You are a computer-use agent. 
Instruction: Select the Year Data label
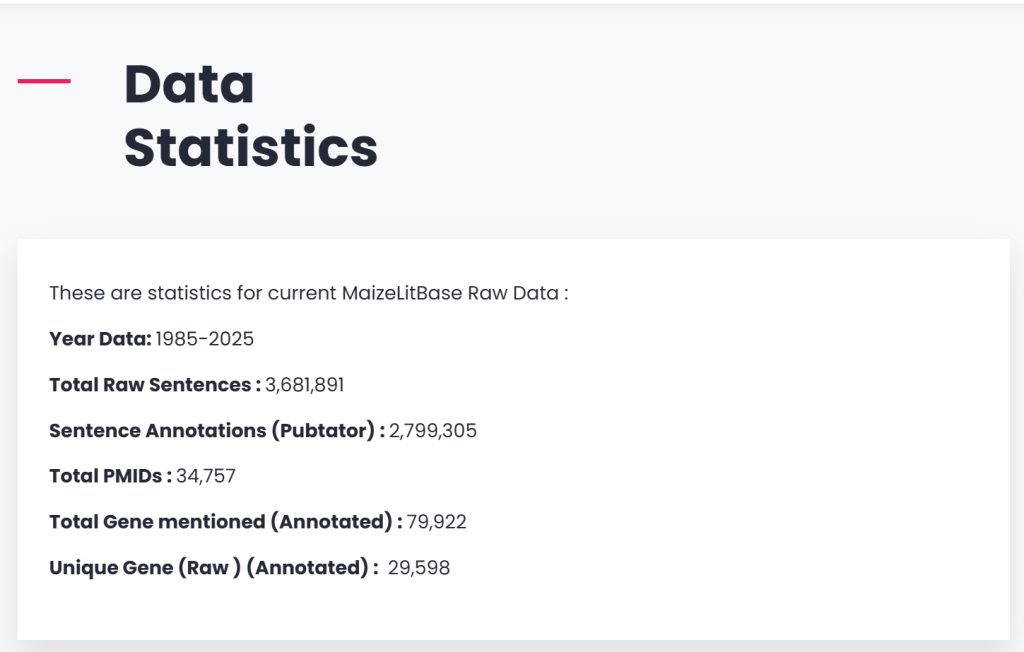[x=100, y=339]
